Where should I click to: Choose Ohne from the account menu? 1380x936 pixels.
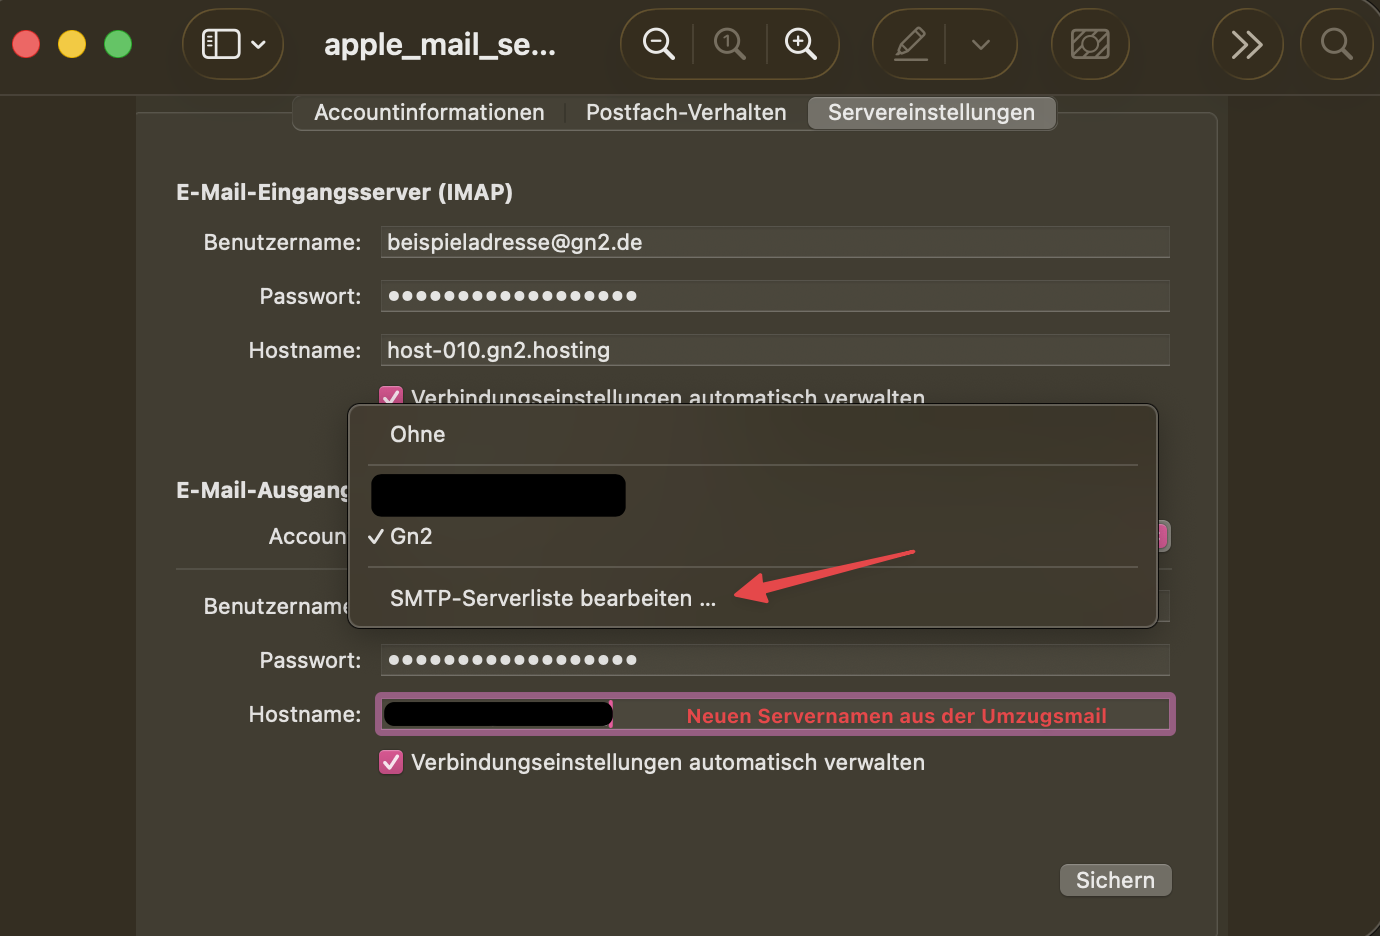coord(418,434)
